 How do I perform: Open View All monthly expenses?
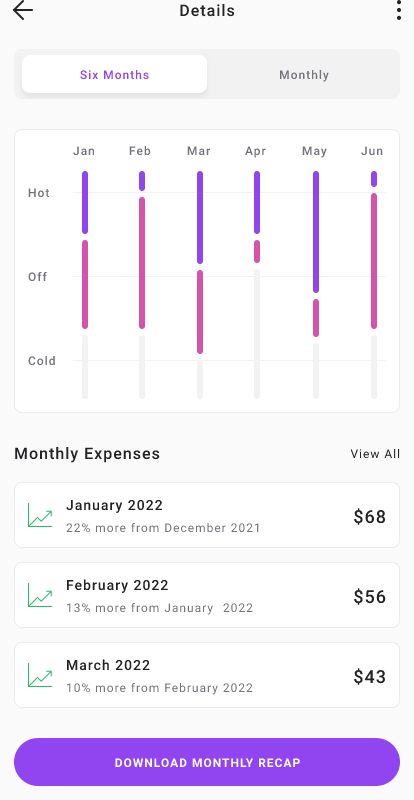[x=375, y=454]
